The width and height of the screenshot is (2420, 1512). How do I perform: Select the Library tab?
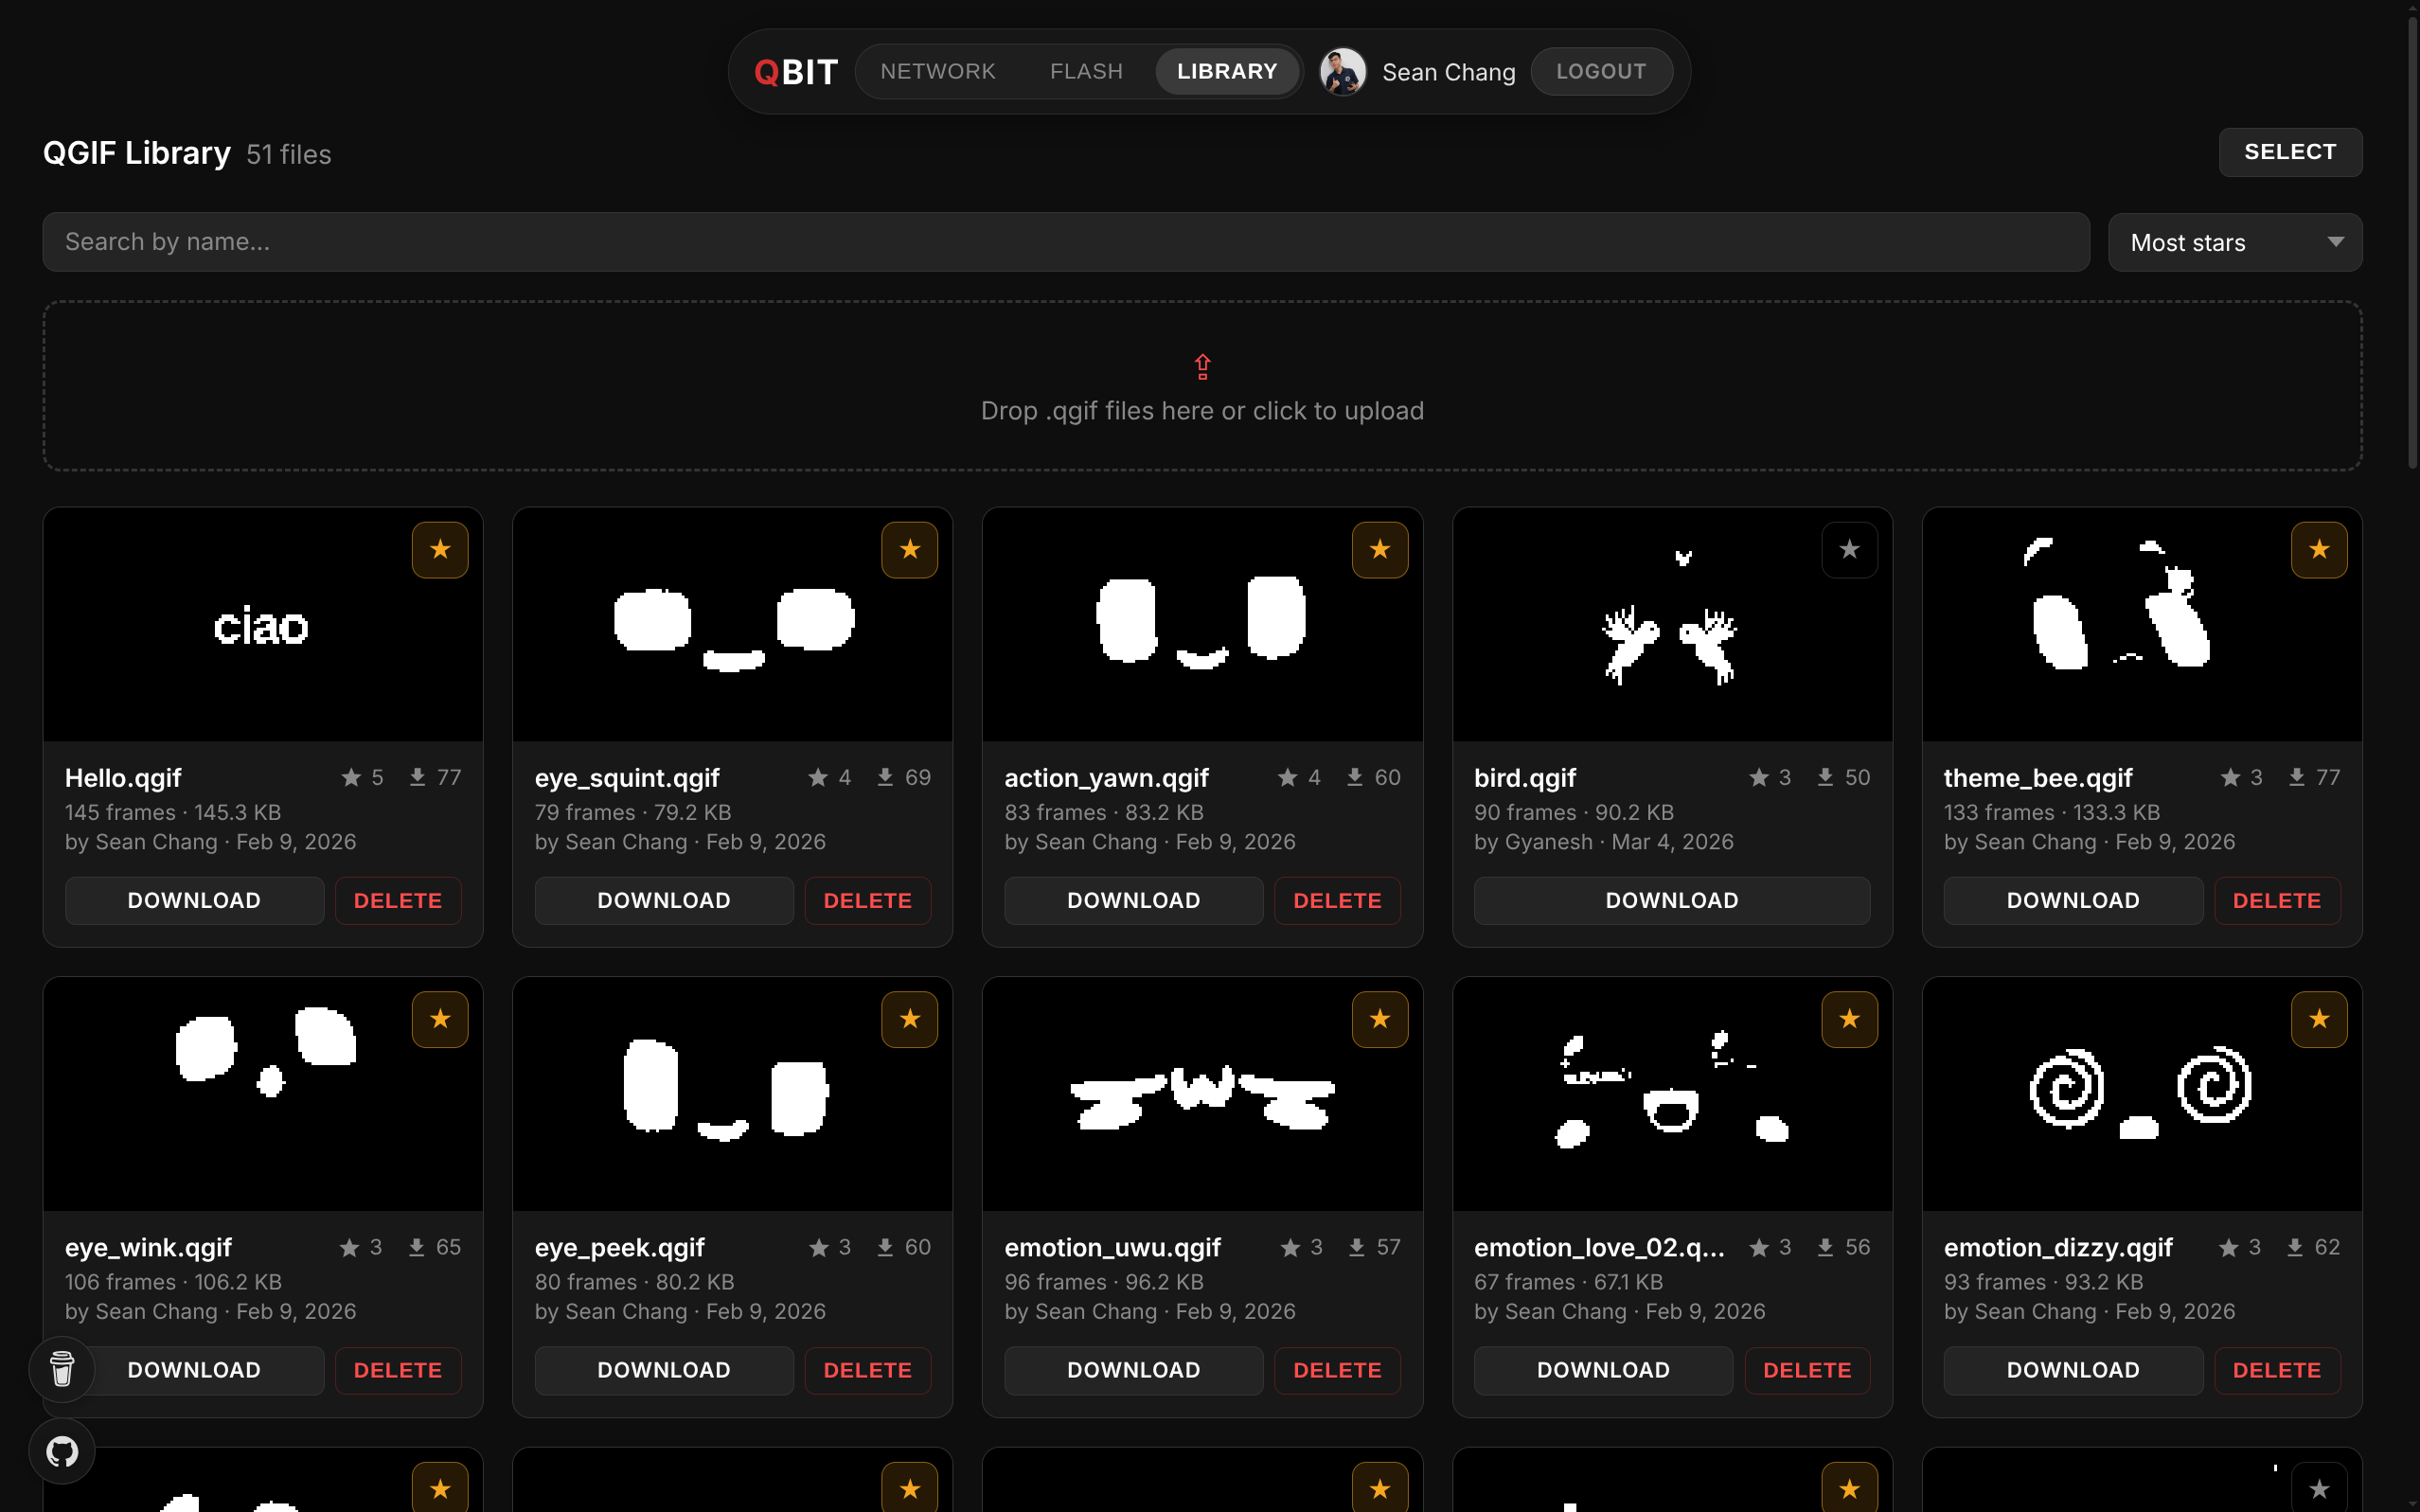point(1227,72)
